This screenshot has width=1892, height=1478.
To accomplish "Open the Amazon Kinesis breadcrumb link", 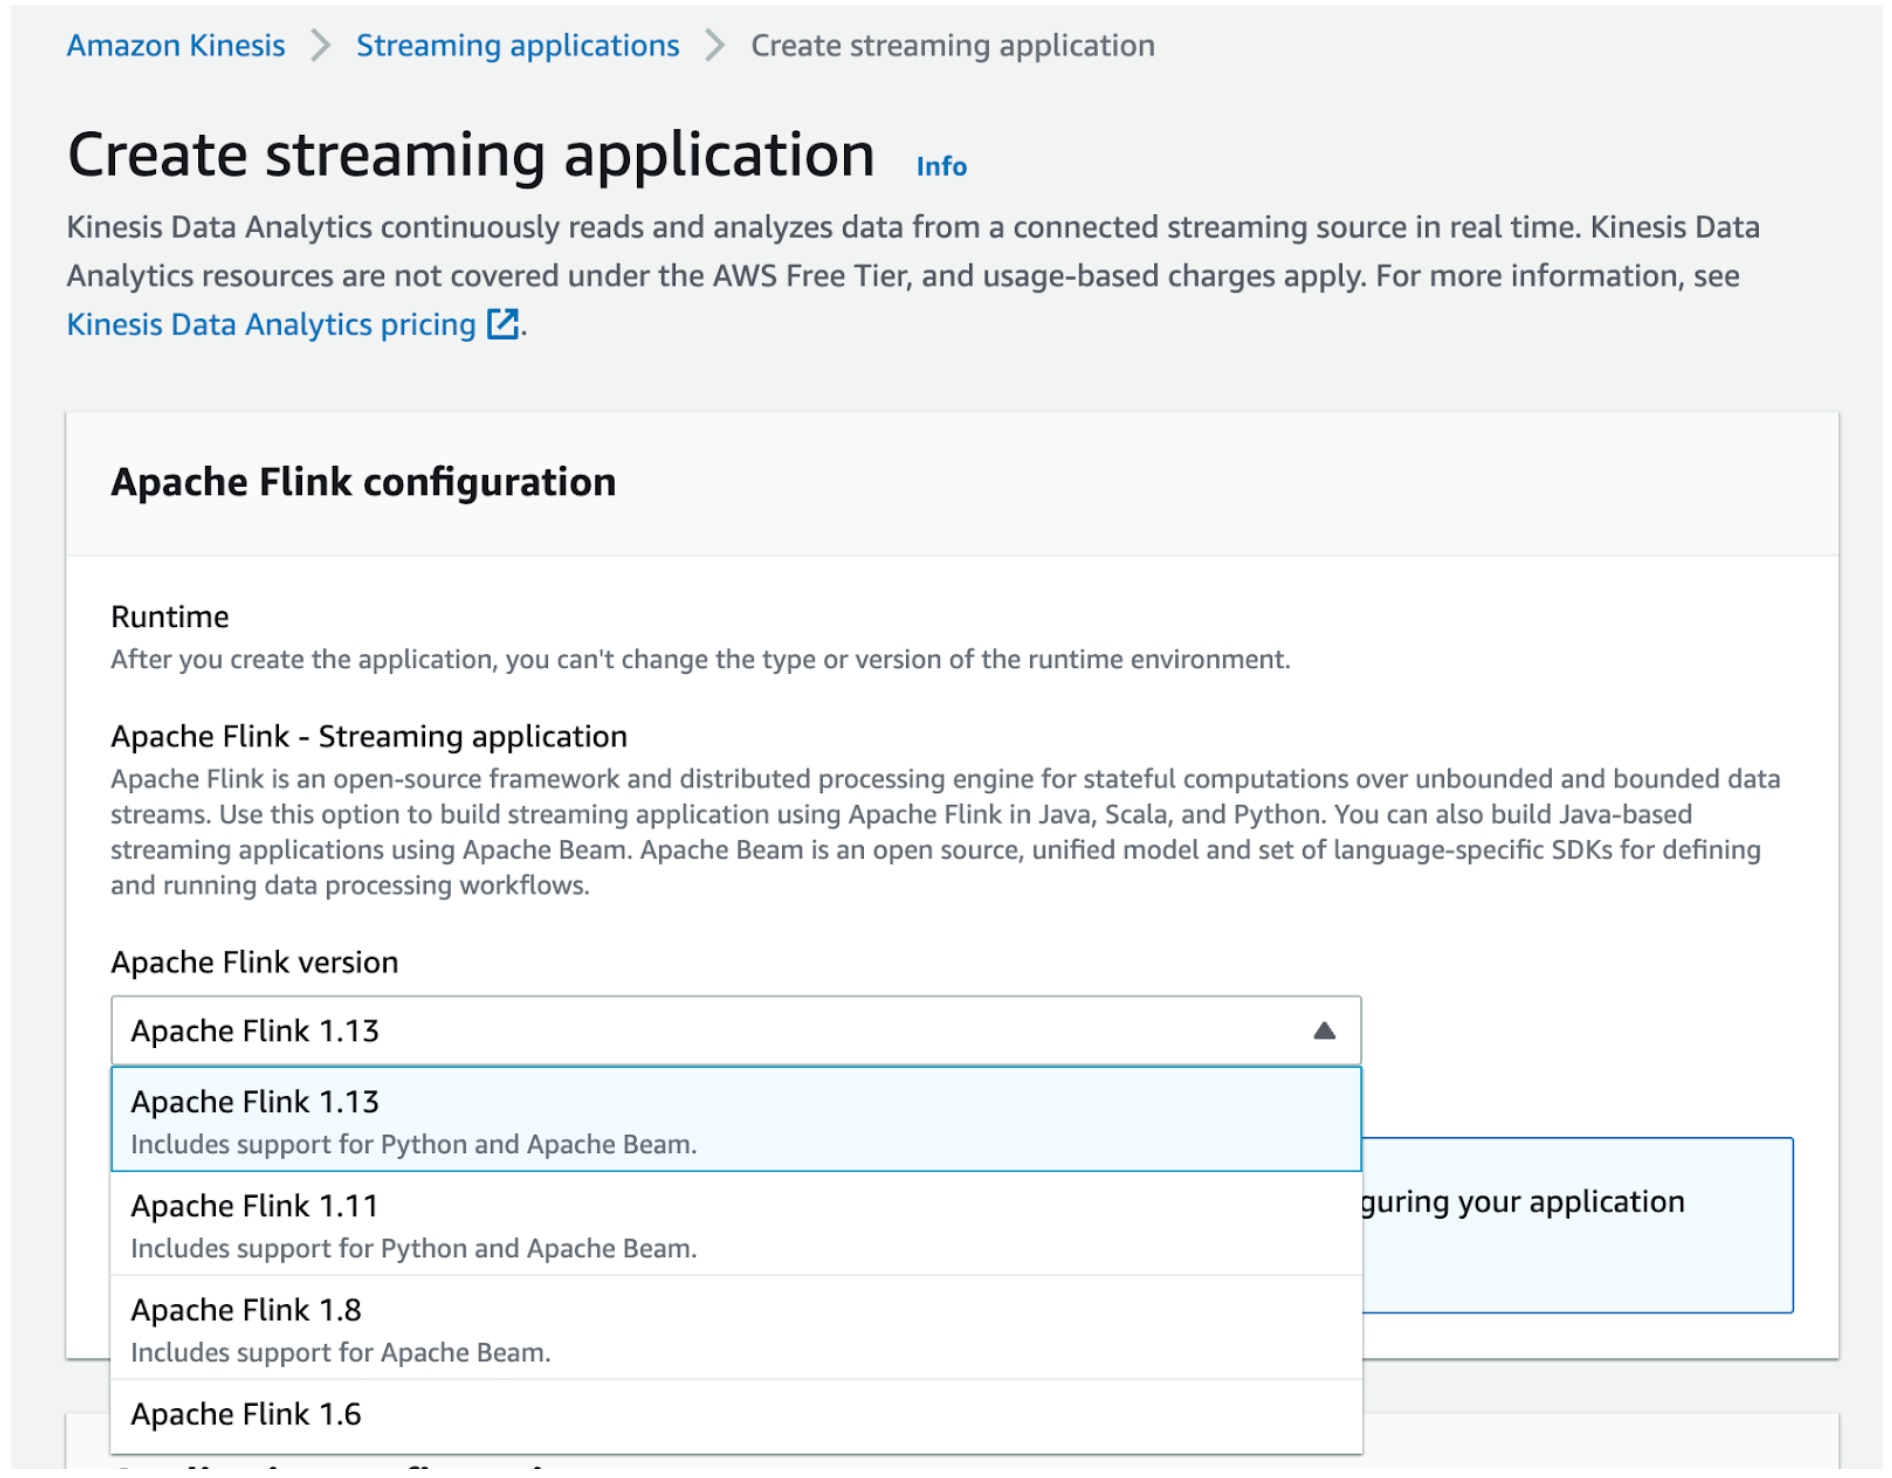I will 176,45.
